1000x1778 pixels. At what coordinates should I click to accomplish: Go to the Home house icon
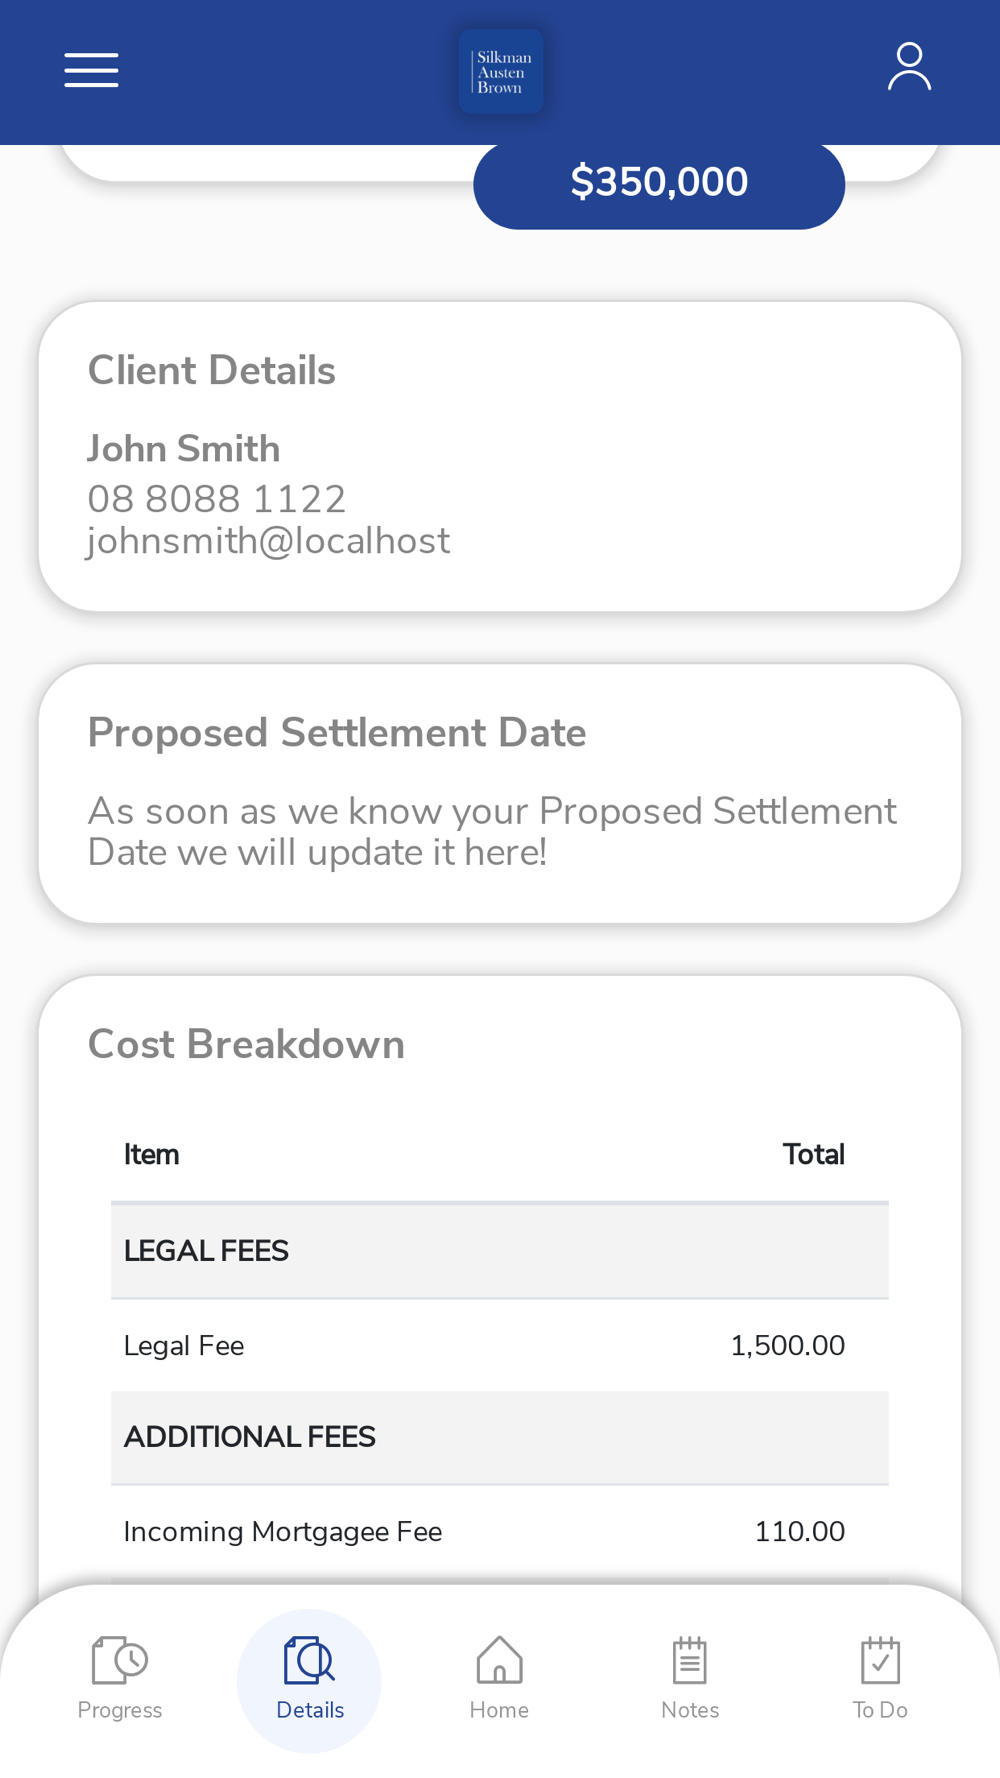499,1660
